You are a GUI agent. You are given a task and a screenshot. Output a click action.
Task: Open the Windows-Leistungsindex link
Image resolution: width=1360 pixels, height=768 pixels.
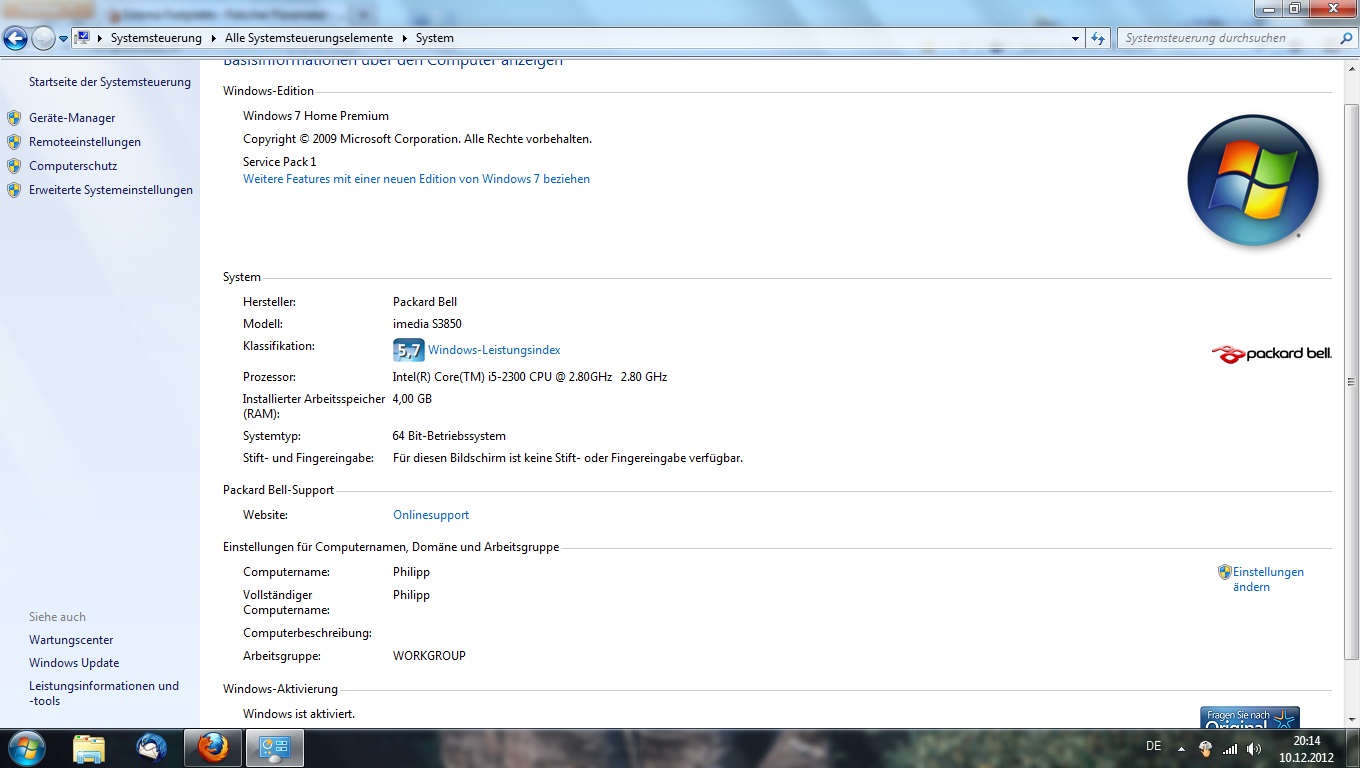[x=494, y=350]
